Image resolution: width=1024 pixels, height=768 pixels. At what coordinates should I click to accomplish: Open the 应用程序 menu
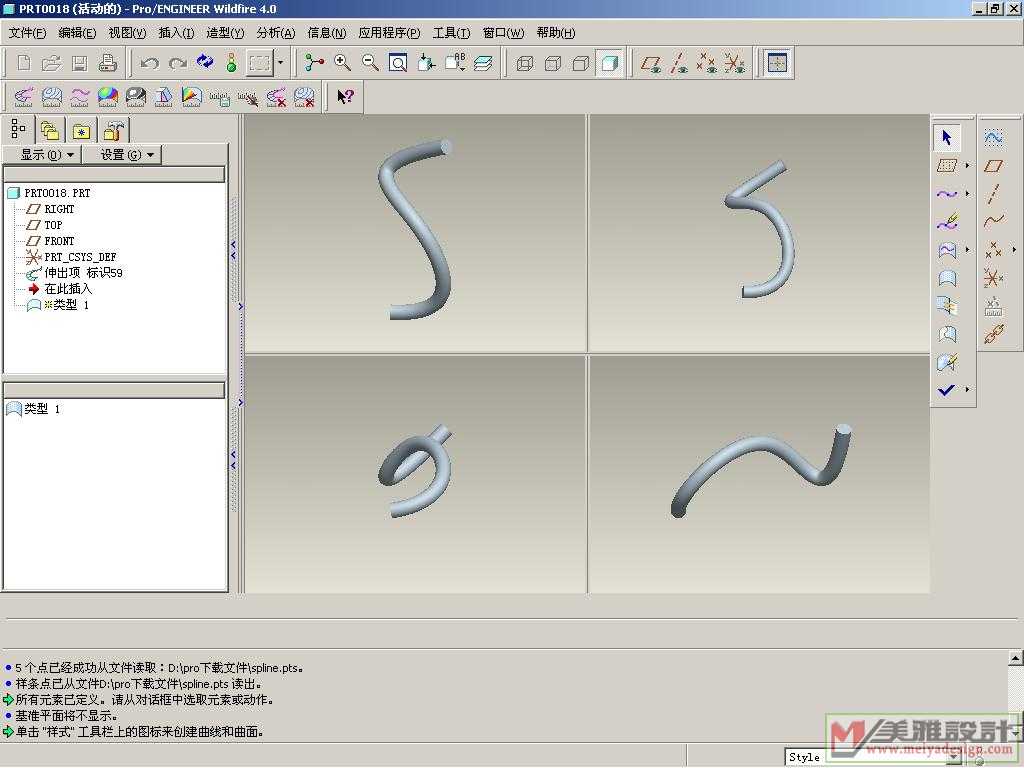point(389,33)
